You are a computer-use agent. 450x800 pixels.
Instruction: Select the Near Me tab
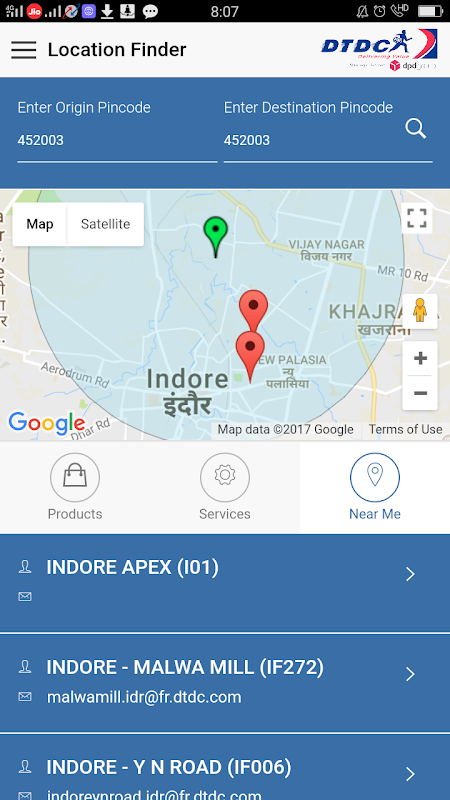[x=375, y=487]
